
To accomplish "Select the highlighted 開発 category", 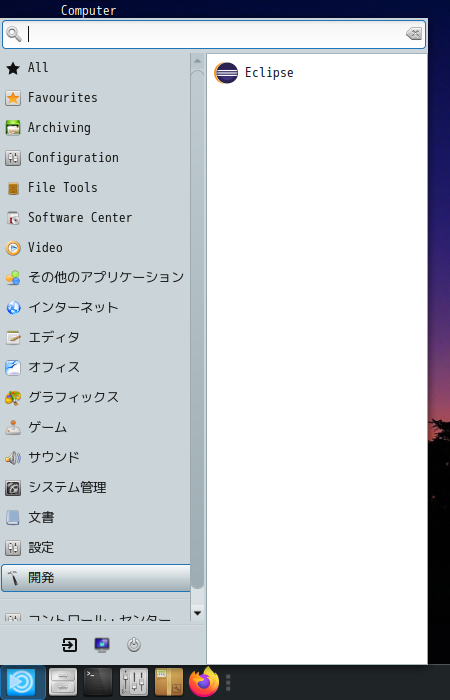I will click(x=96, y=578).
